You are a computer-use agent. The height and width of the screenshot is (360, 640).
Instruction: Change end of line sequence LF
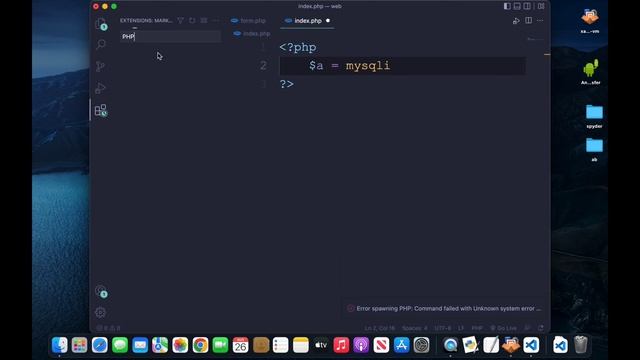tap(461, 328)
